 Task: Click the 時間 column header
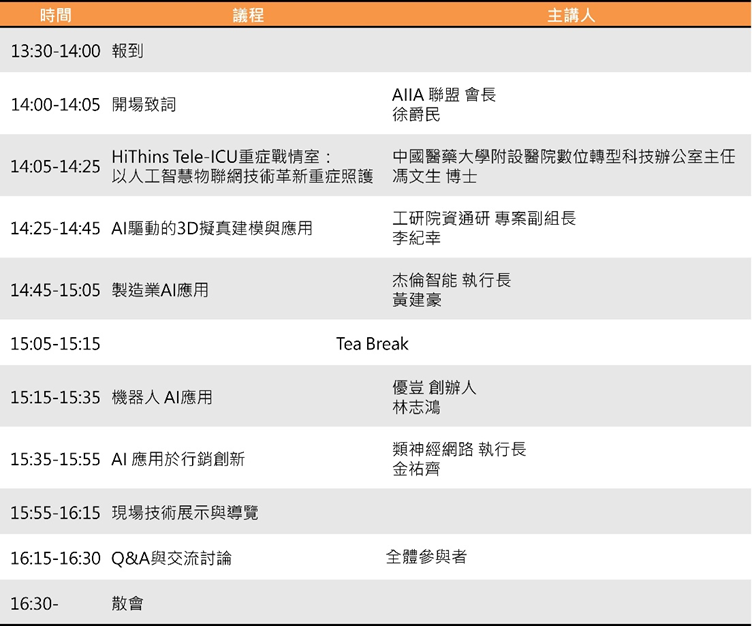[55, 16]
